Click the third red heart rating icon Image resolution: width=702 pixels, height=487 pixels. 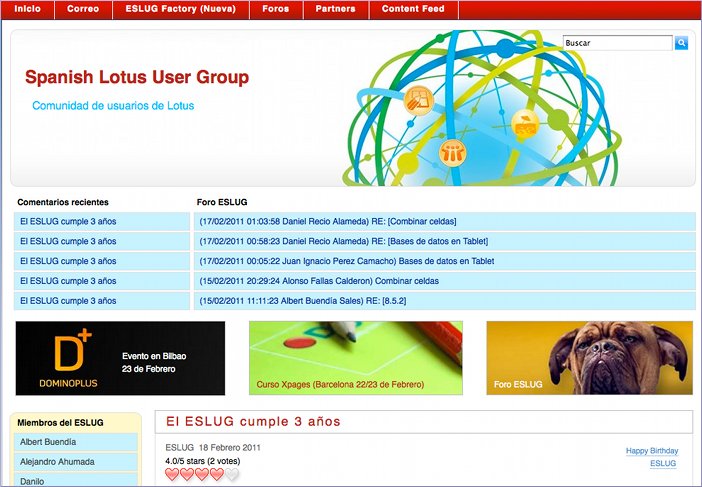tap(202, 474)
